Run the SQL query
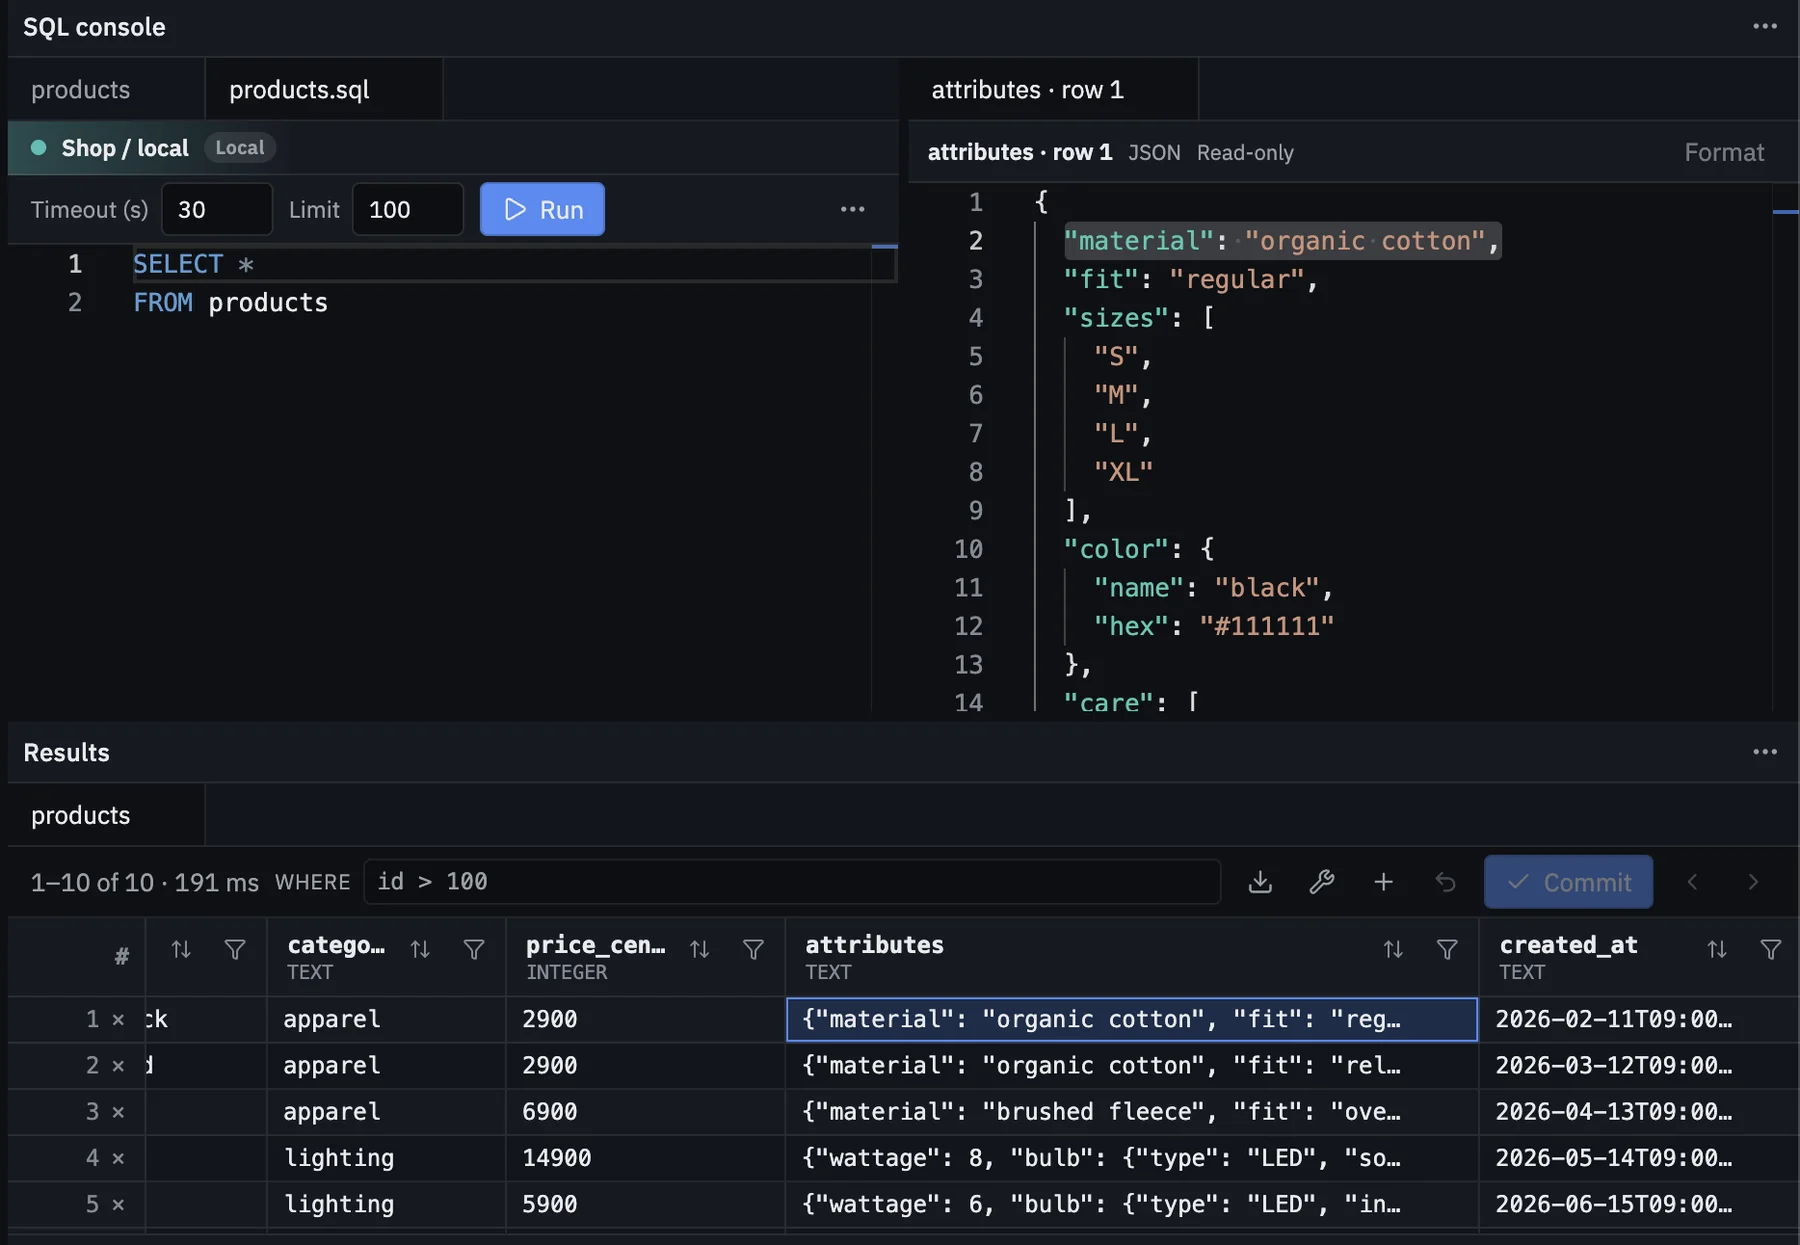Image resolution: width=1800 pixels, height=1245 pixels. (542, 209)
